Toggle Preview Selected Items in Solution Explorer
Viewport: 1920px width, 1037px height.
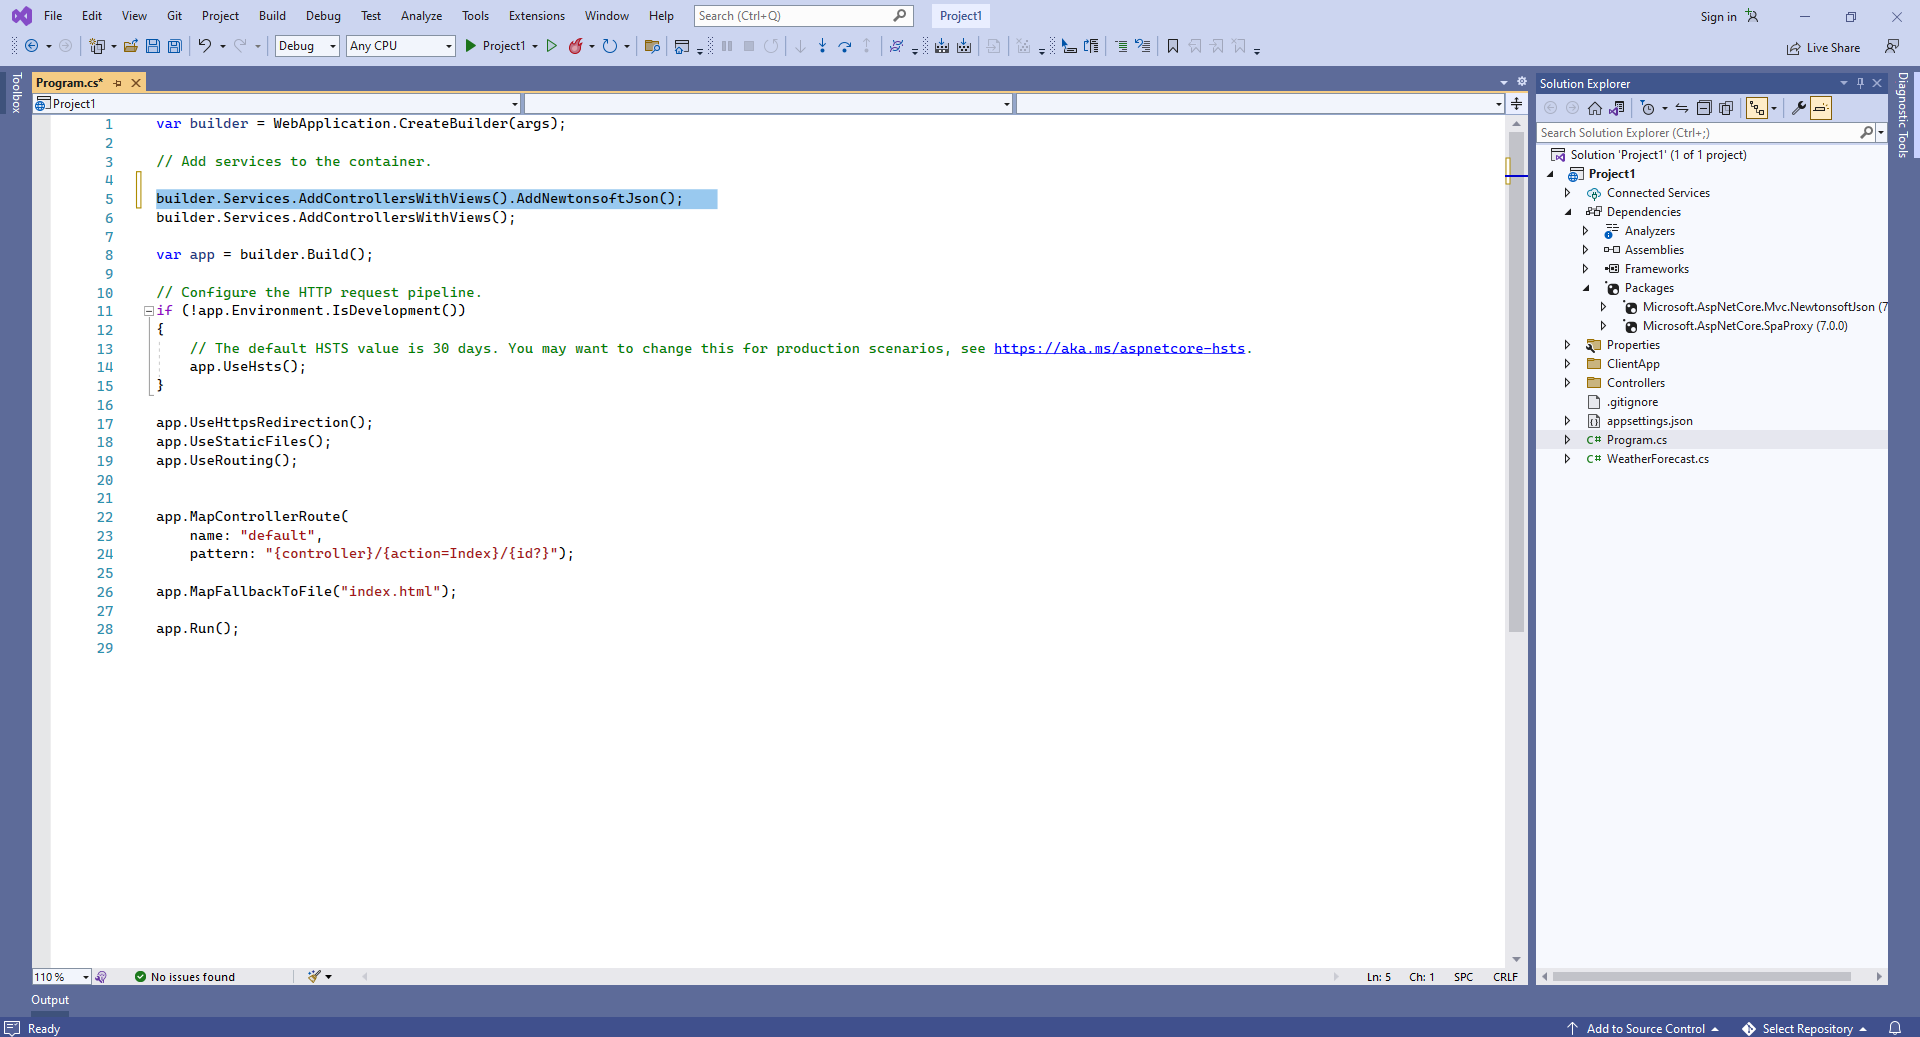pos(1821,108)
